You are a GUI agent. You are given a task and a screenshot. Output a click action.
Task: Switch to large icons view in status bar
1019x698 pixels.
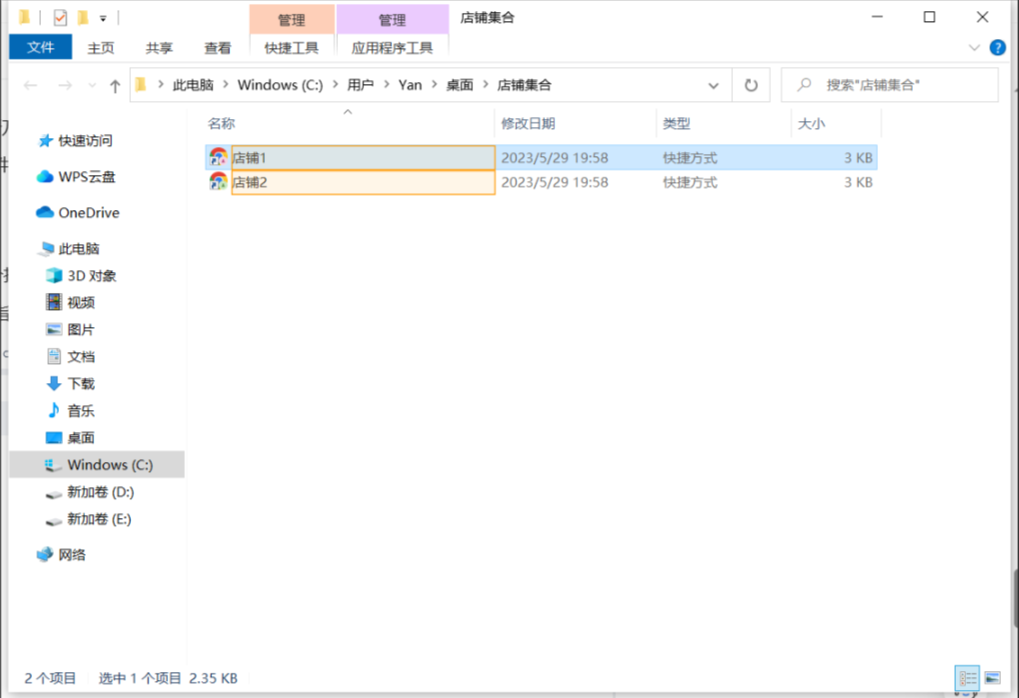[x=992, y=679]
